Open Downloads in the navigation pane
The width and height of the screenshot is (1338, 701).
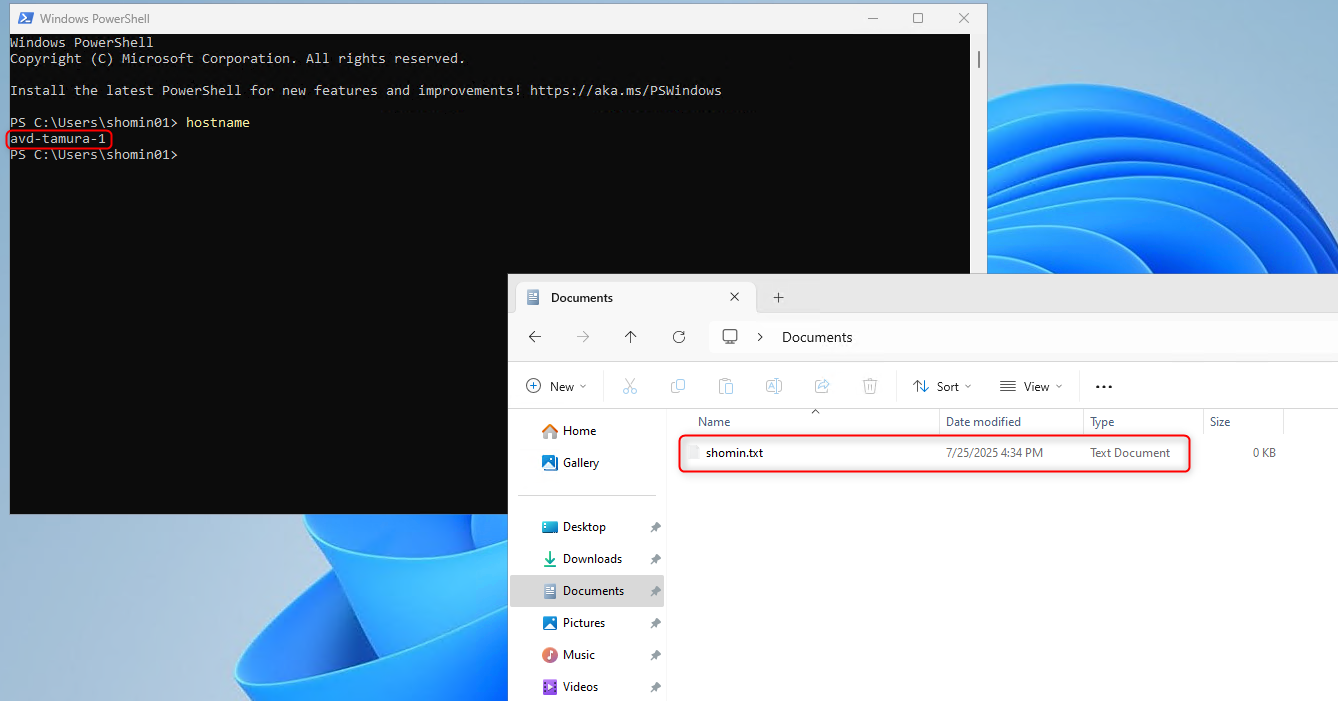(x=581, y=559)
